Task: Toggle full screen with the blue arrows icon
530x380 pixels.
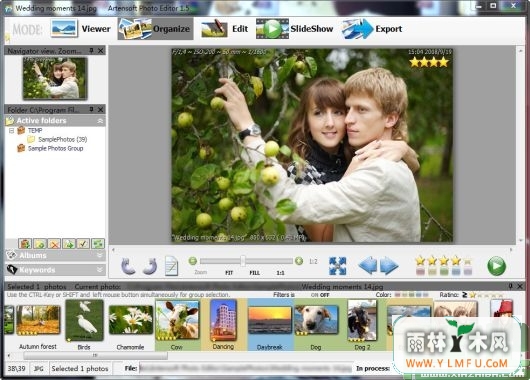Action: tap(337, 265)
